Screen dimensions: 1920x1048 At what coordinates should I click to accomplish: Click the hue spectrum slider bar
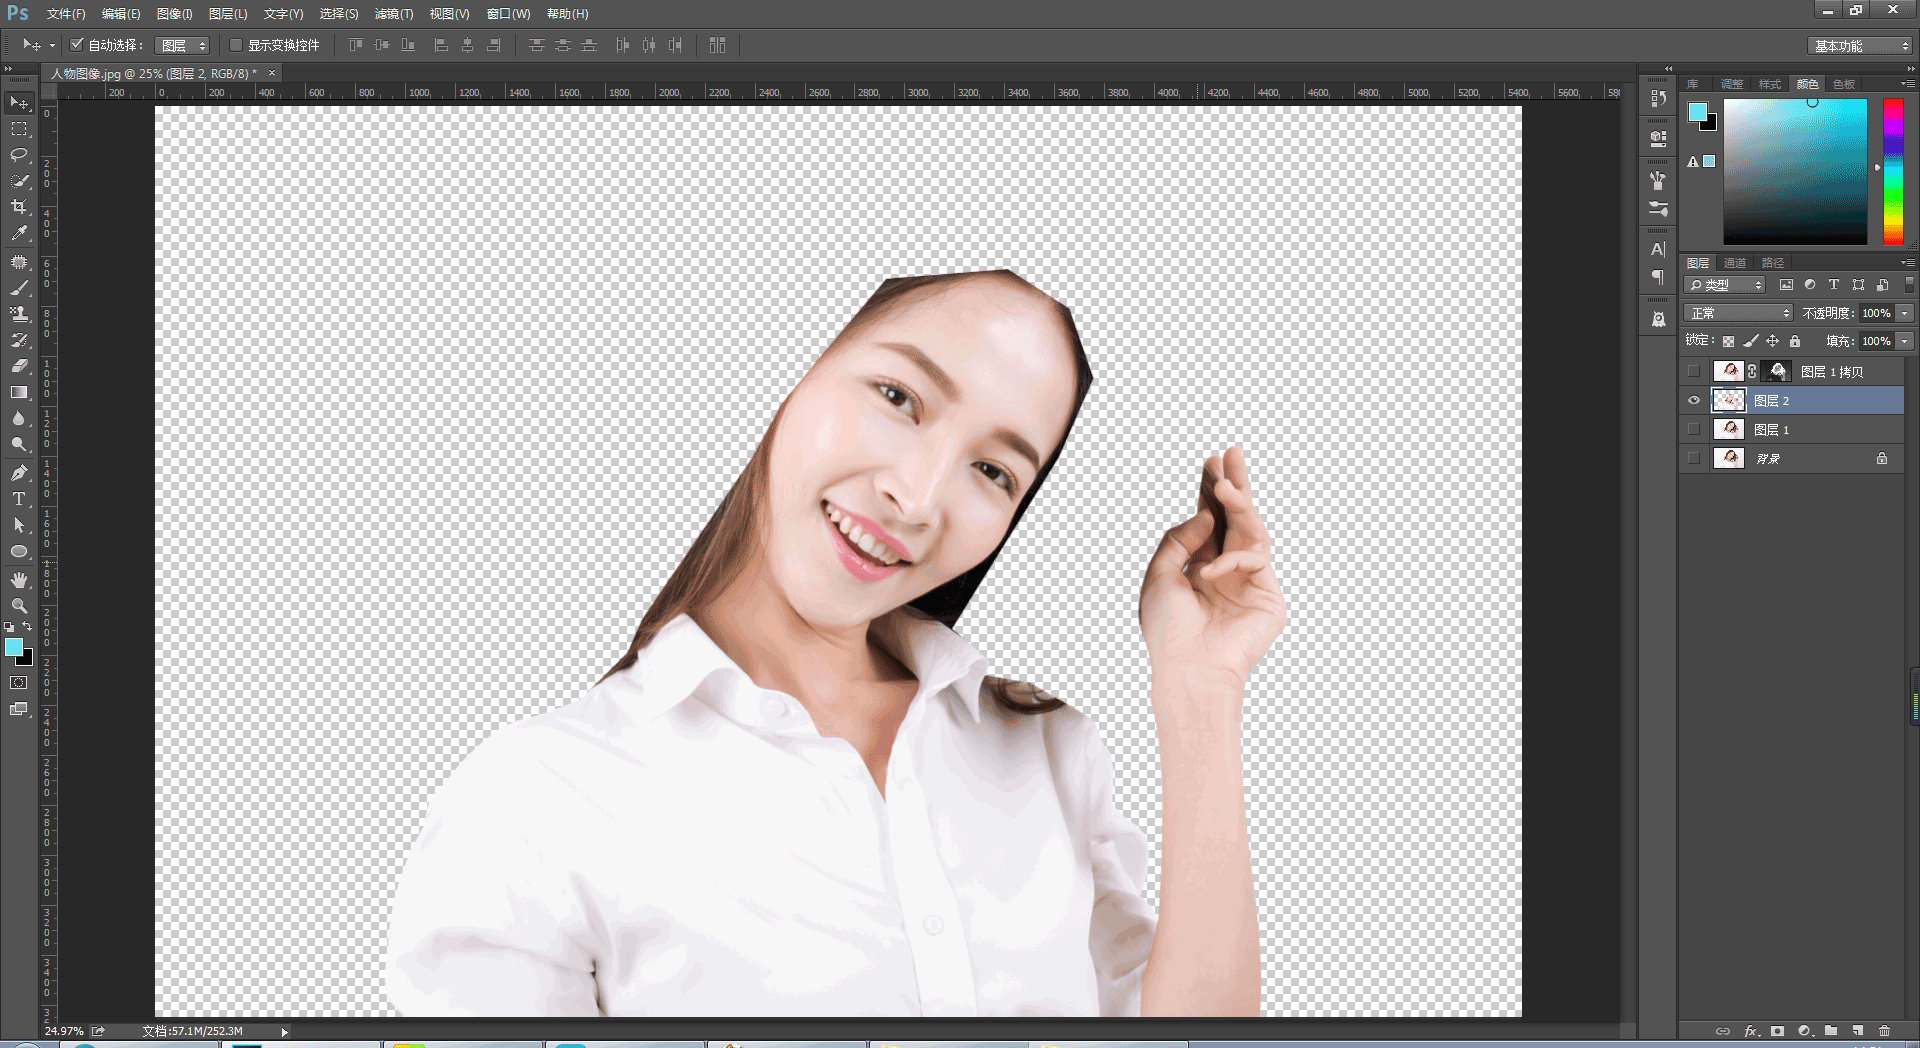(x=1893, y=171)
